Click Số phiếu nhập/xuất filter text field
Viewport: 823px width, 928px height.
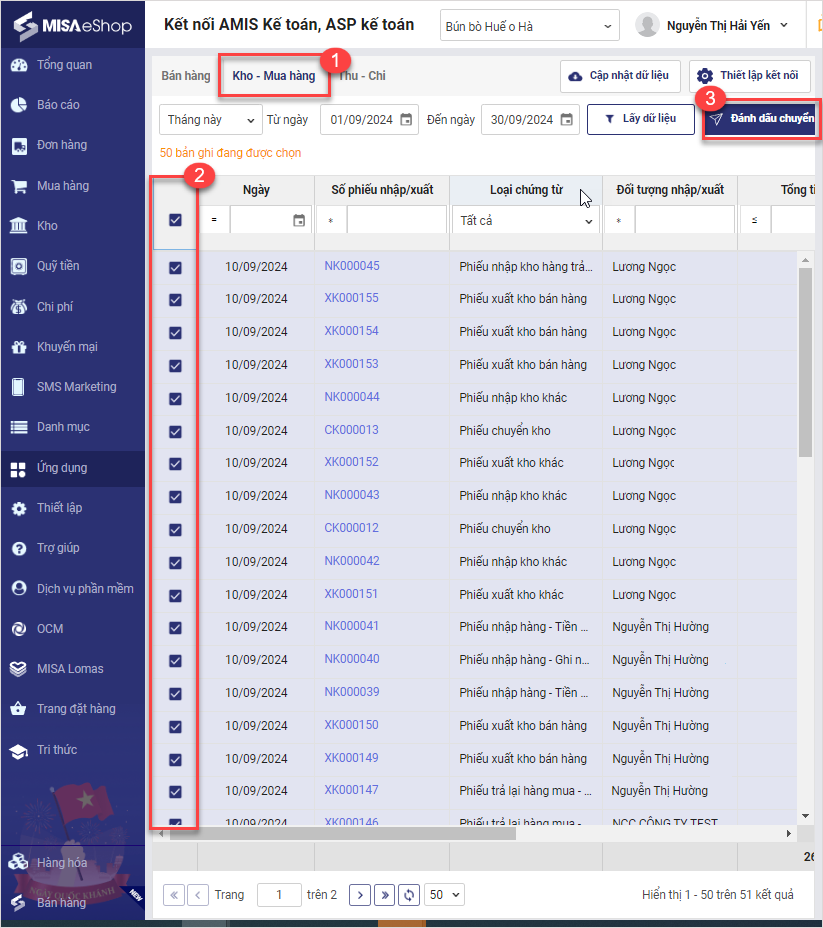pyautogui.click(x=396, y=220)
